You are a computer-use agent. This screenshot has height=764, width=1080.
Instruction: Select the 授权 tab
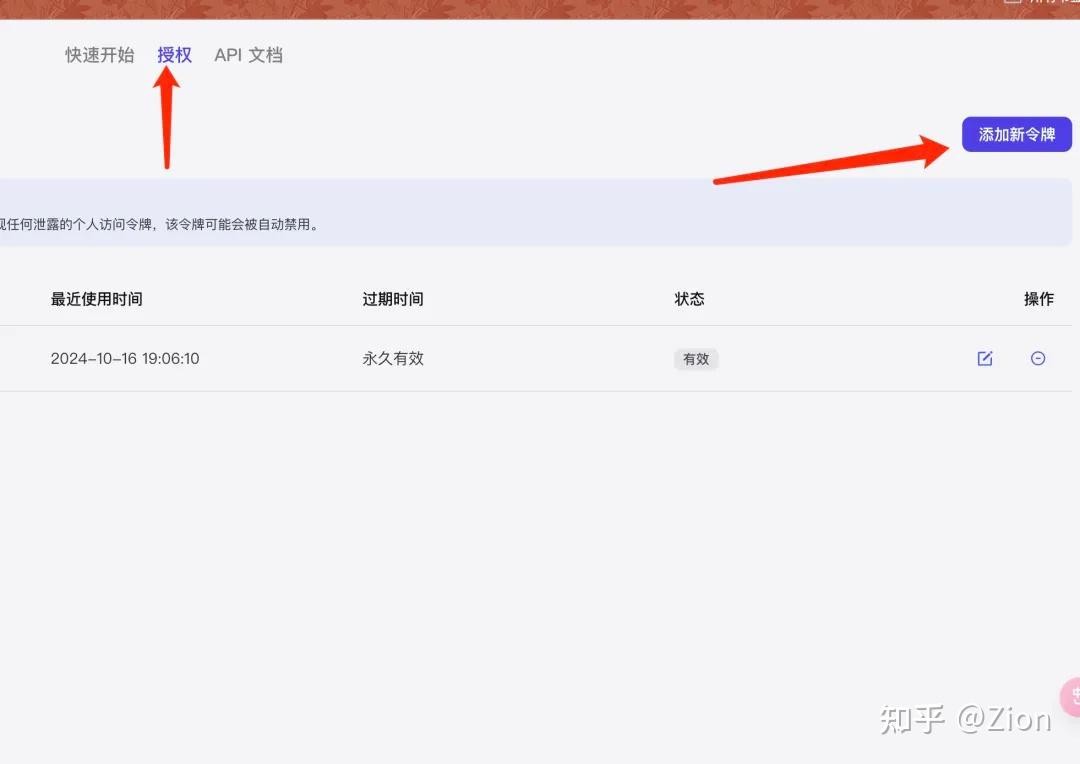tap(174, 55)
